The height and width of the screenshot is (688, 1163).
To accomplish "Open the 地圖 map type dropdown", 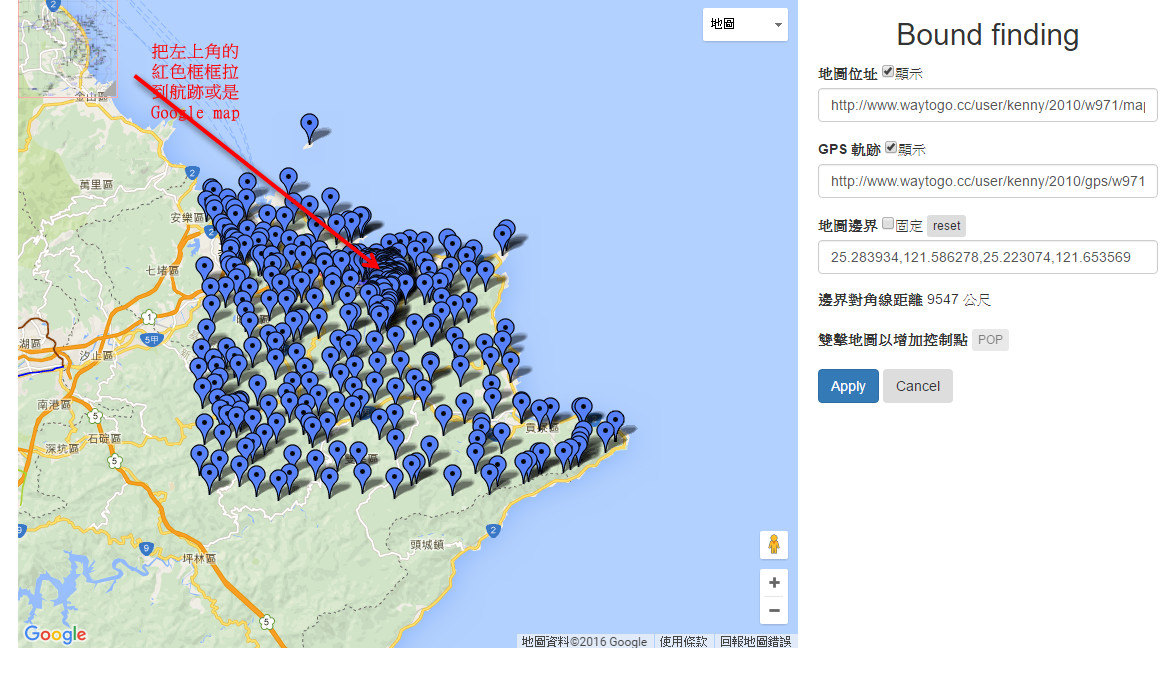I will pyautogui.click(x=745, y=24).
